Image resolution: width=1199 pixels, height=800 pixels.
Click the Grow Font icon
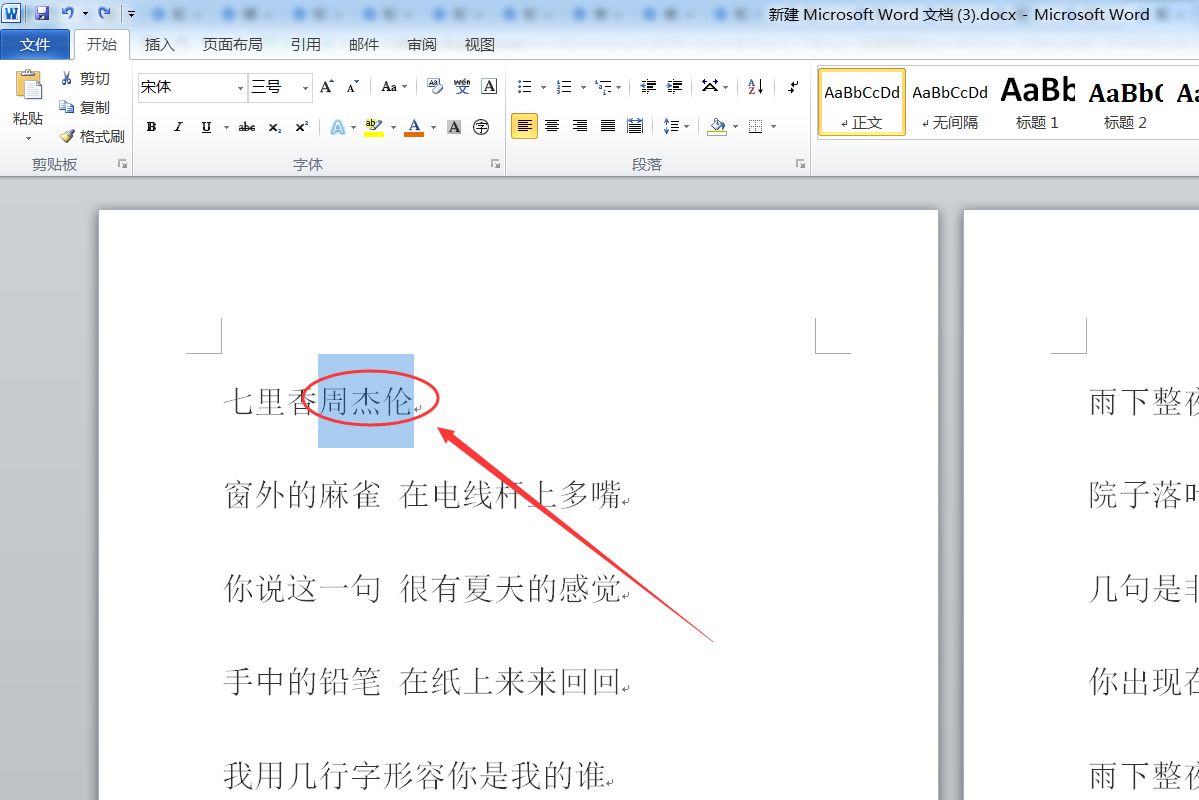click(x=327, y=86)
